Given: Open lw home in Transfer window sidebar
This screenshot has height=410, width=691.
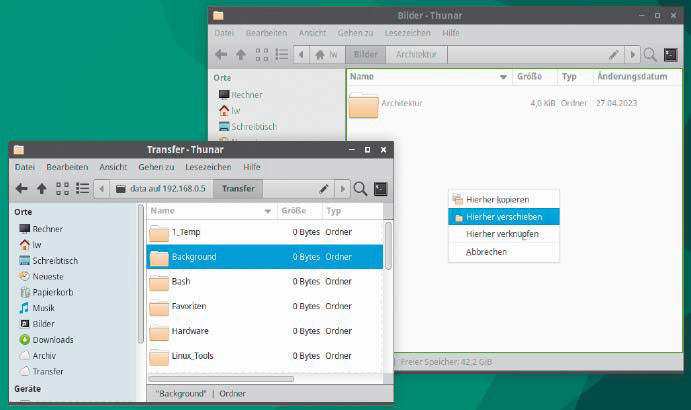Looking at the screenshot, I should click(x=30, y=245).
